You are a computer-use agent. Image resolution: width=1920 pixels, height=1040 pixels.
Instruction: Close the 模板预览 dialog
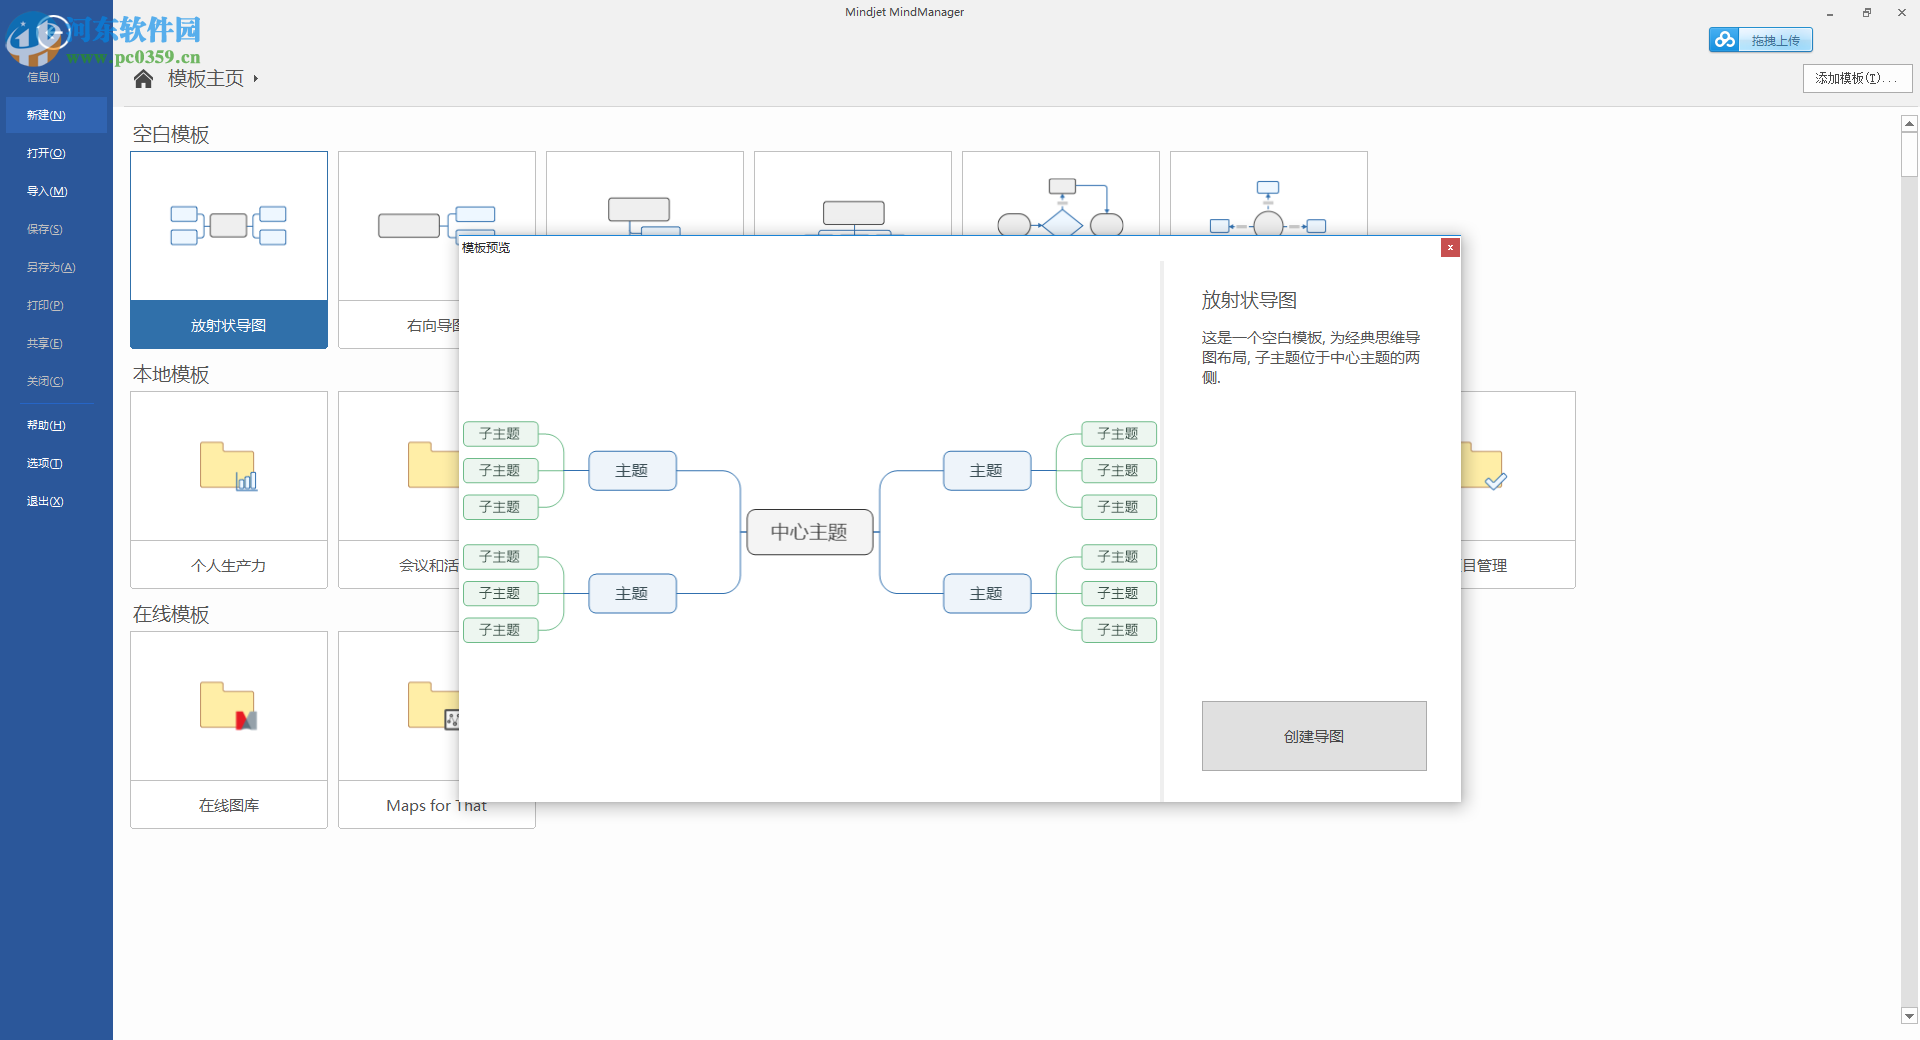[x=1450, y=247]
